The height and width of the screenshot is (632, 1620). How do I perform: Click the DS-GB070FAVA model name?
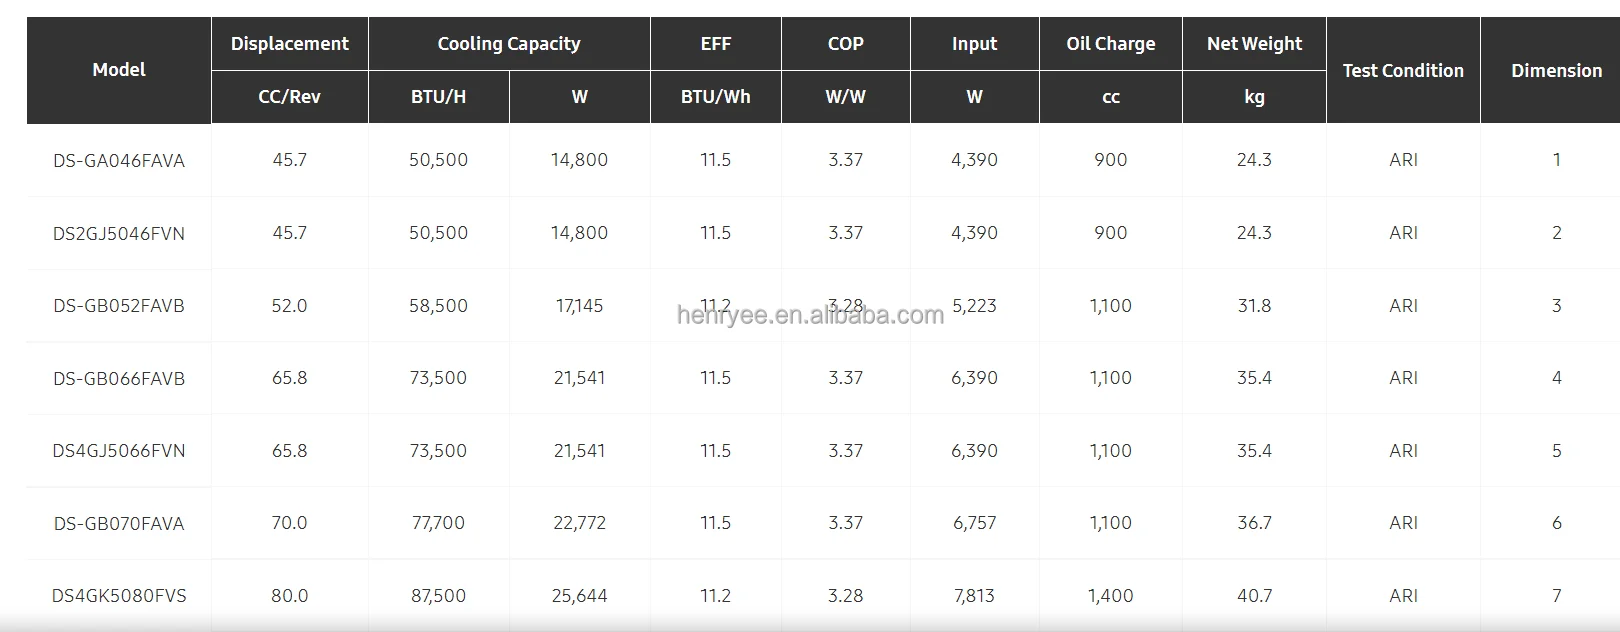[119, 523]
